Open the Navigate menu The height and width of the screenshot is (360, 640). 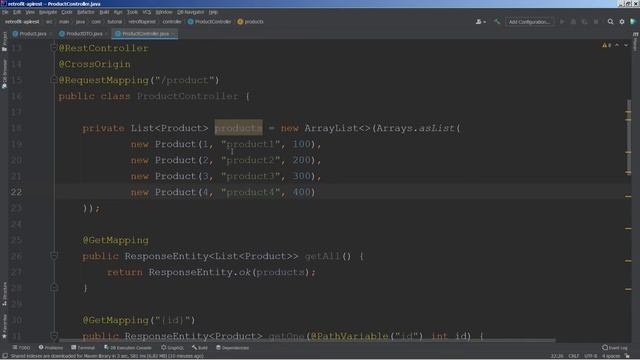click(x=48, y=12)
